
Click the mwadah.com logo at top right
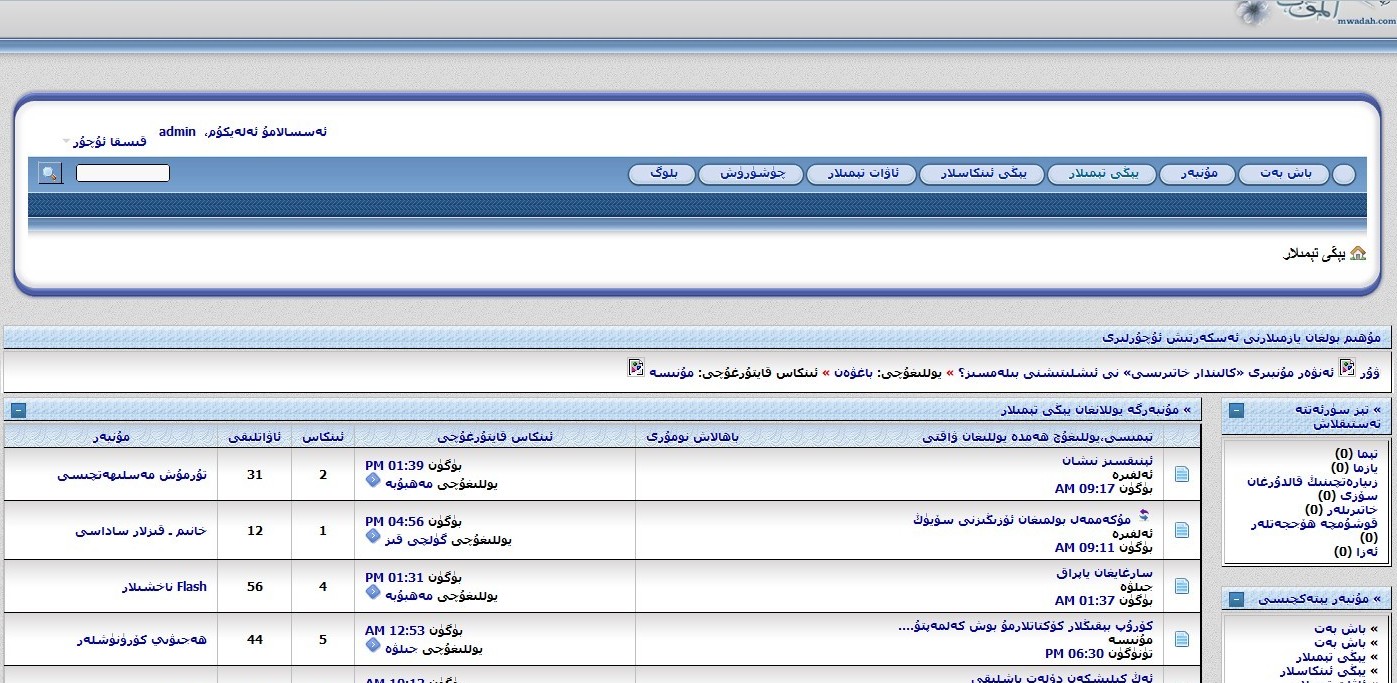pos(1310,15)
